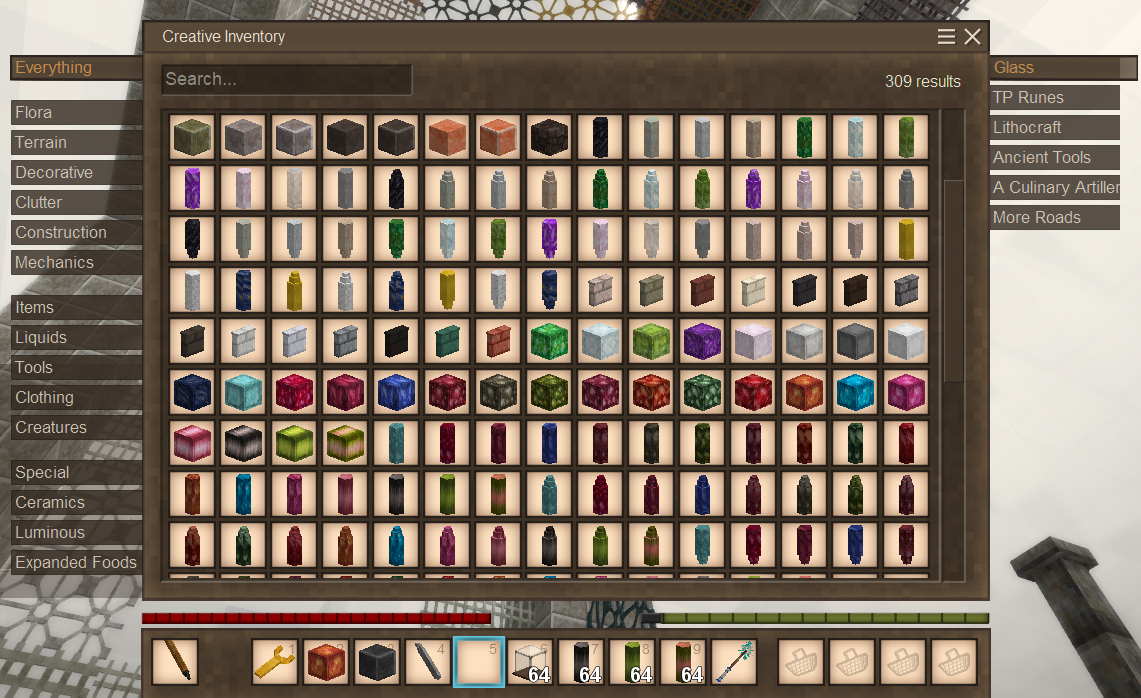Select the green pillar stack in hotbar slot 8
Viewport: 1141px width, 698px height.
tap(632, 662)
